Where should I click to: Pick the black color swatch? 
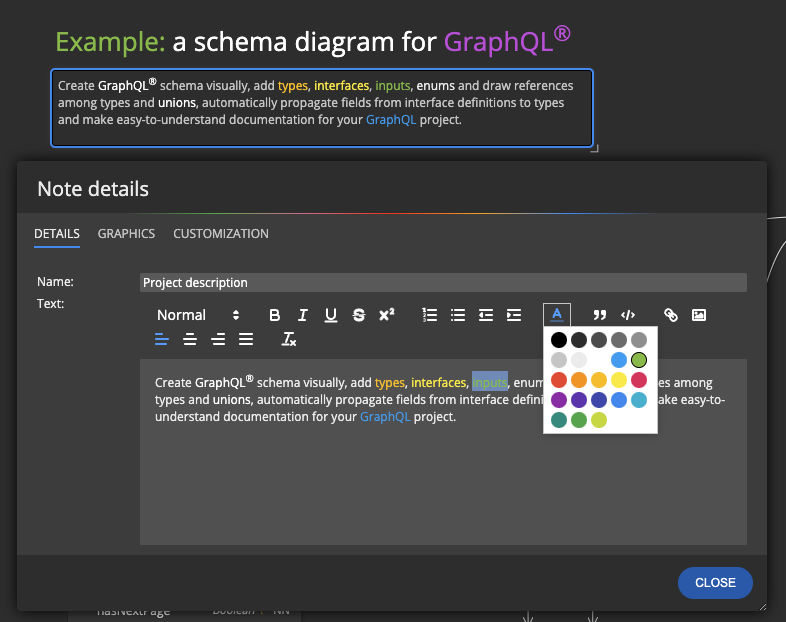coord(559,340)
